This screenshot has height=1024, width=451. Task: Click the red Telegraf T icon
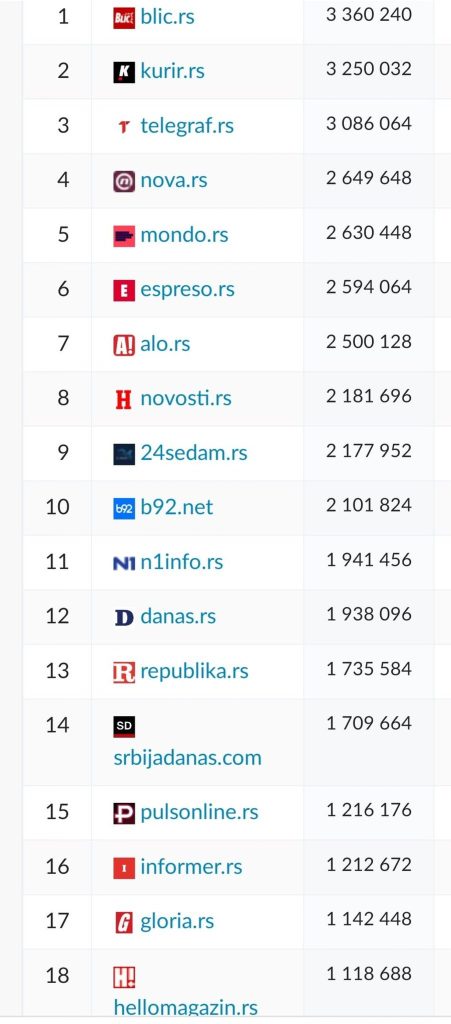click(124, 127)
